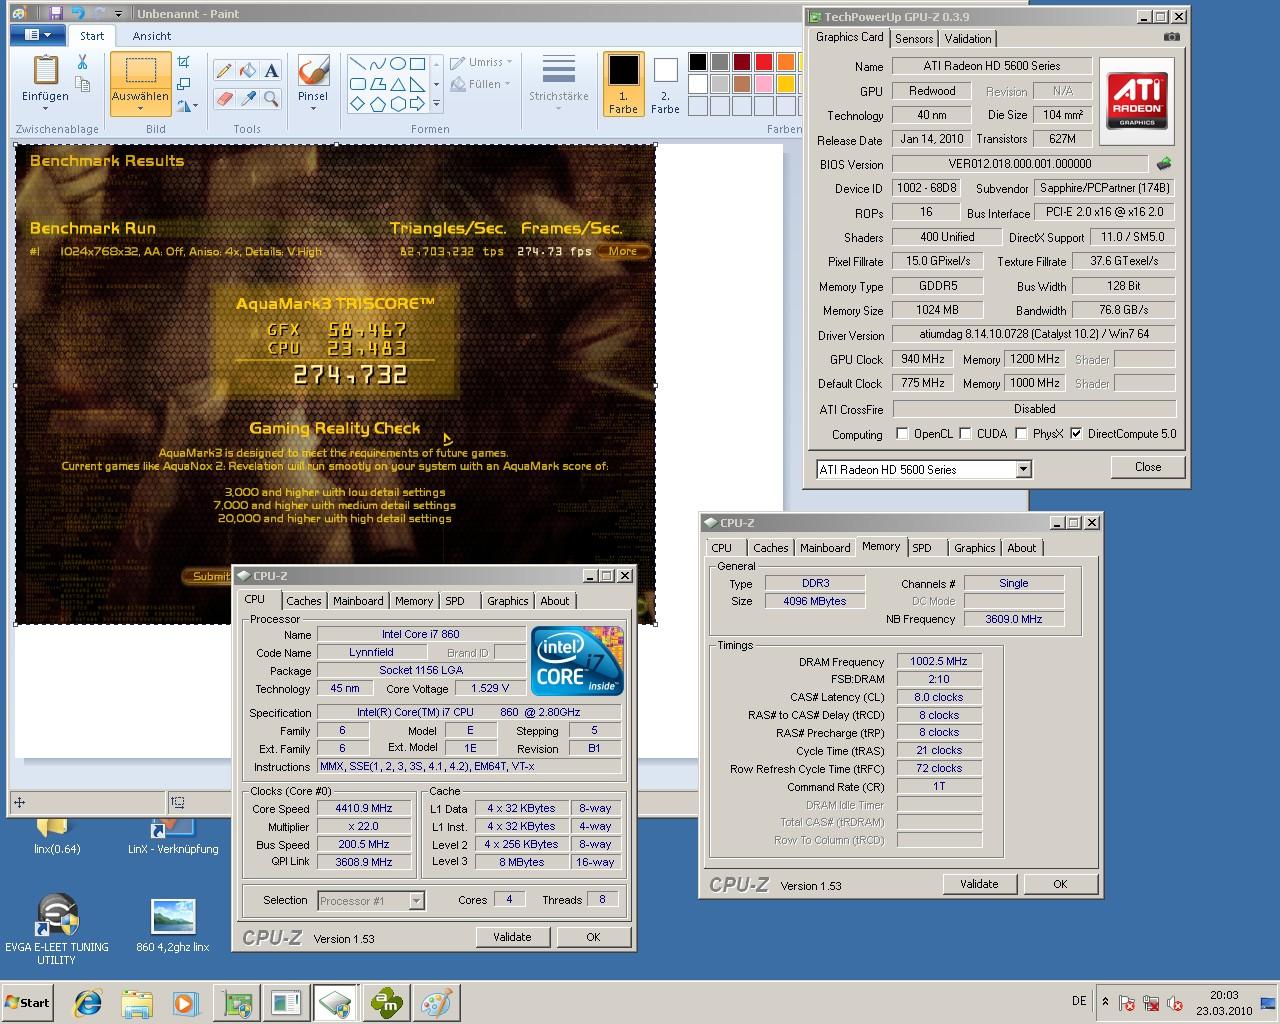Choose the oval shape in Formen gallery
Image resolution: width=1280 pixels, height=1024 pixels.
[x=397, y=64]
